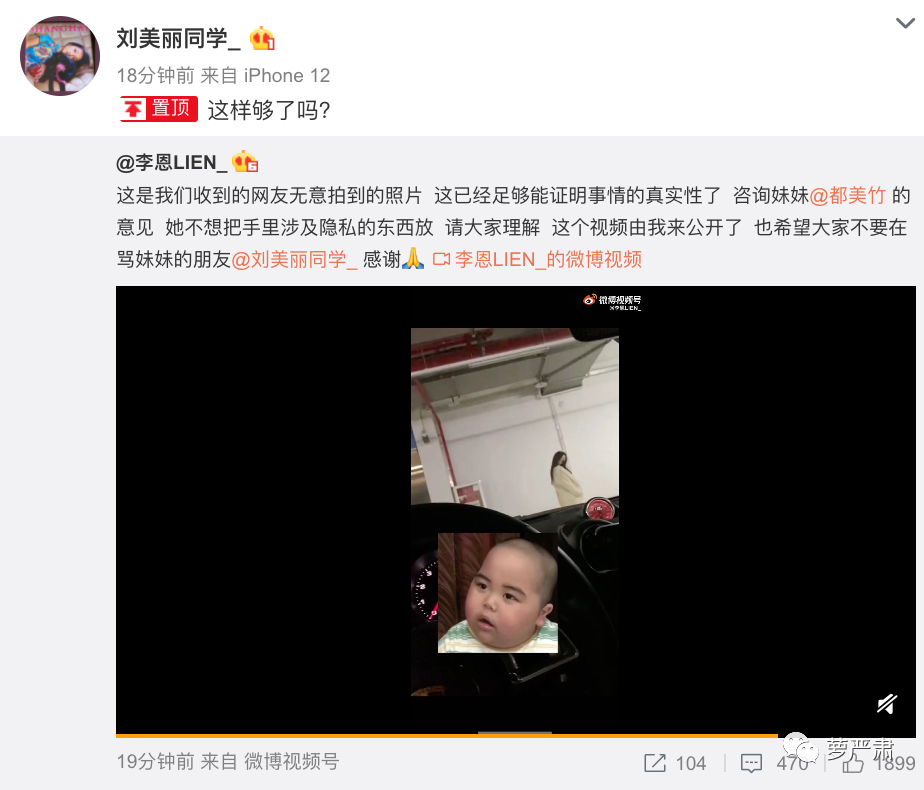Click the red 置顶 pinned tag
Image resolution: width=924 pixels, height=790 pixels.
tap(159, 109)
